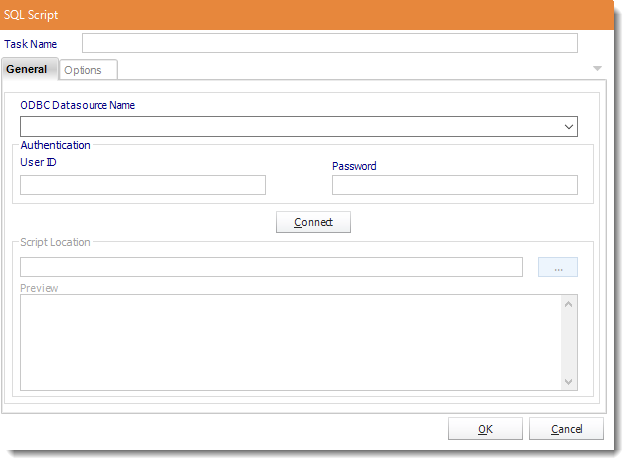Browse for script with the ellipsis button
This screenshot has height=465, width=629.
(558, 267)
